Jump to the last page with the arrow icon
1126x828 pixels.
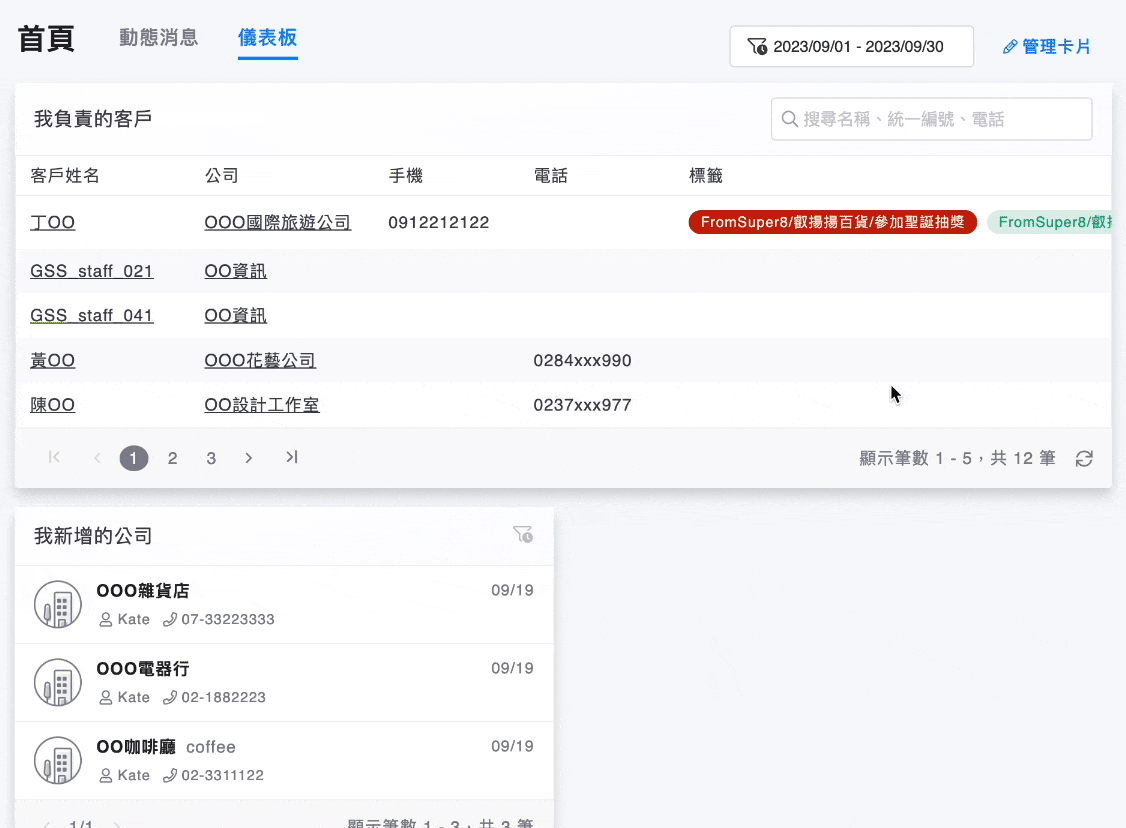coord(291,457)
